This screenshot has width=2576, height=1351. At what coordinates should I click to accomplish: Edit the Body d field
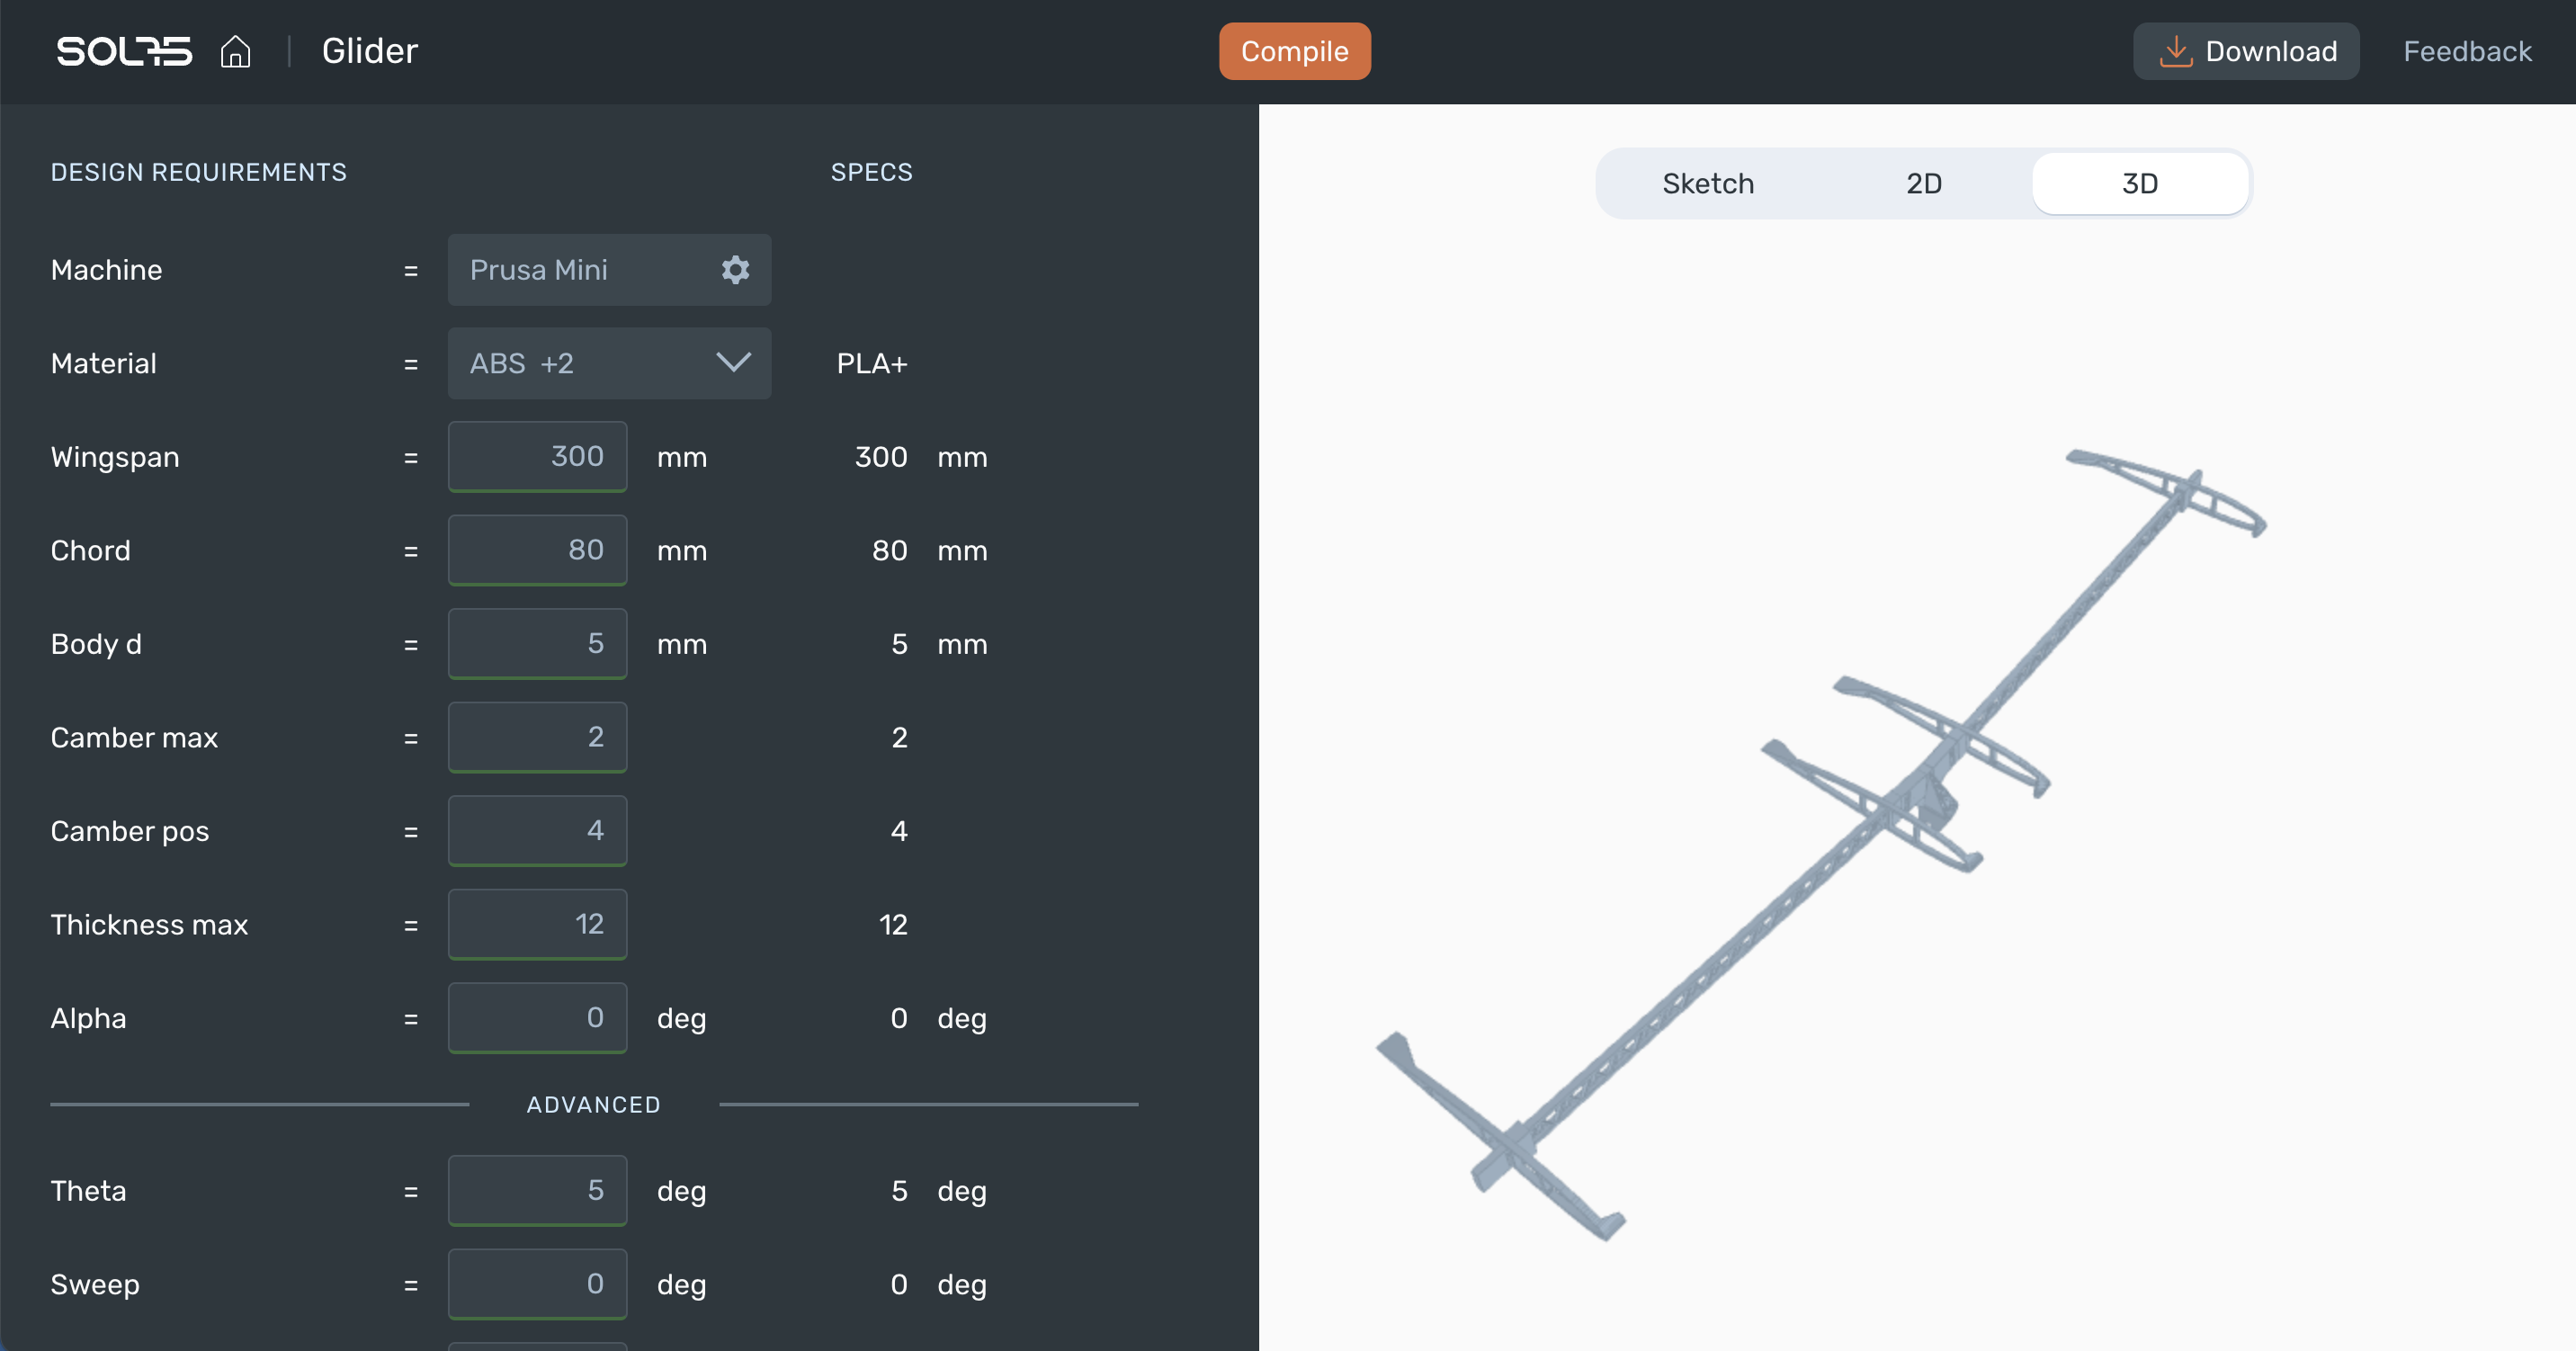click(537, 644)
